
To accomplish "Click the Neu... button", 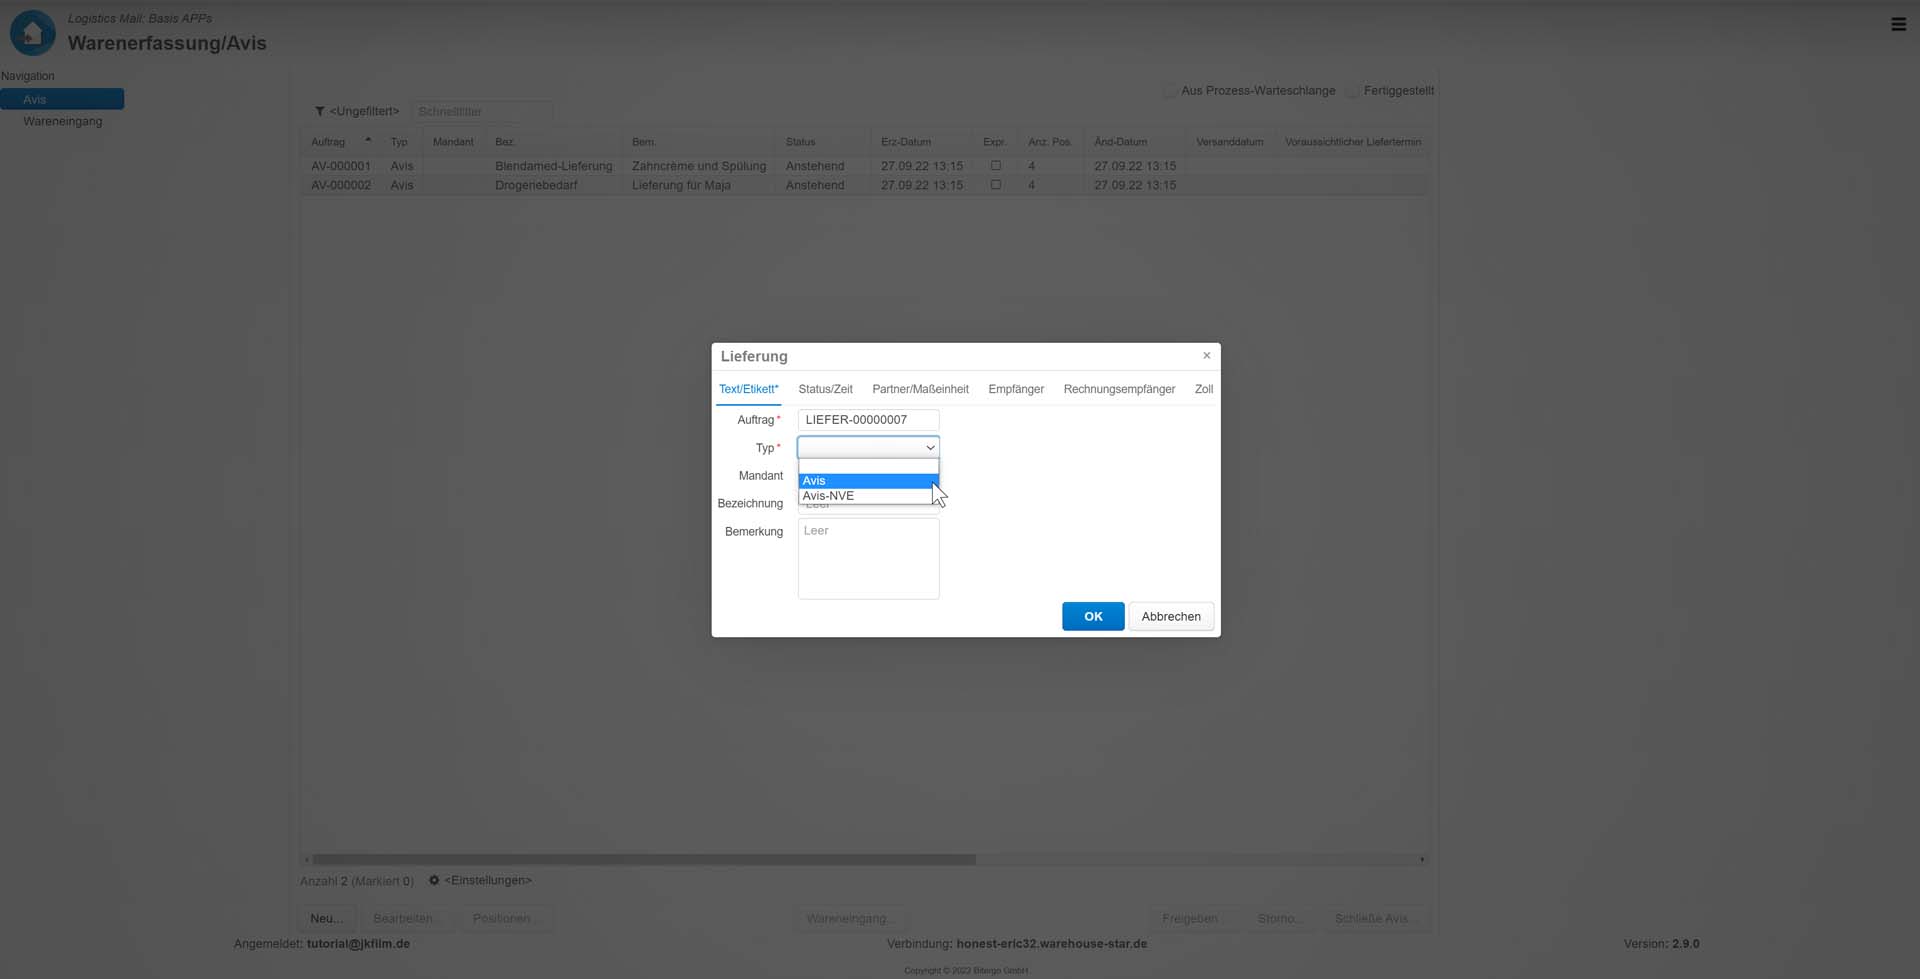I will (326, 918).
